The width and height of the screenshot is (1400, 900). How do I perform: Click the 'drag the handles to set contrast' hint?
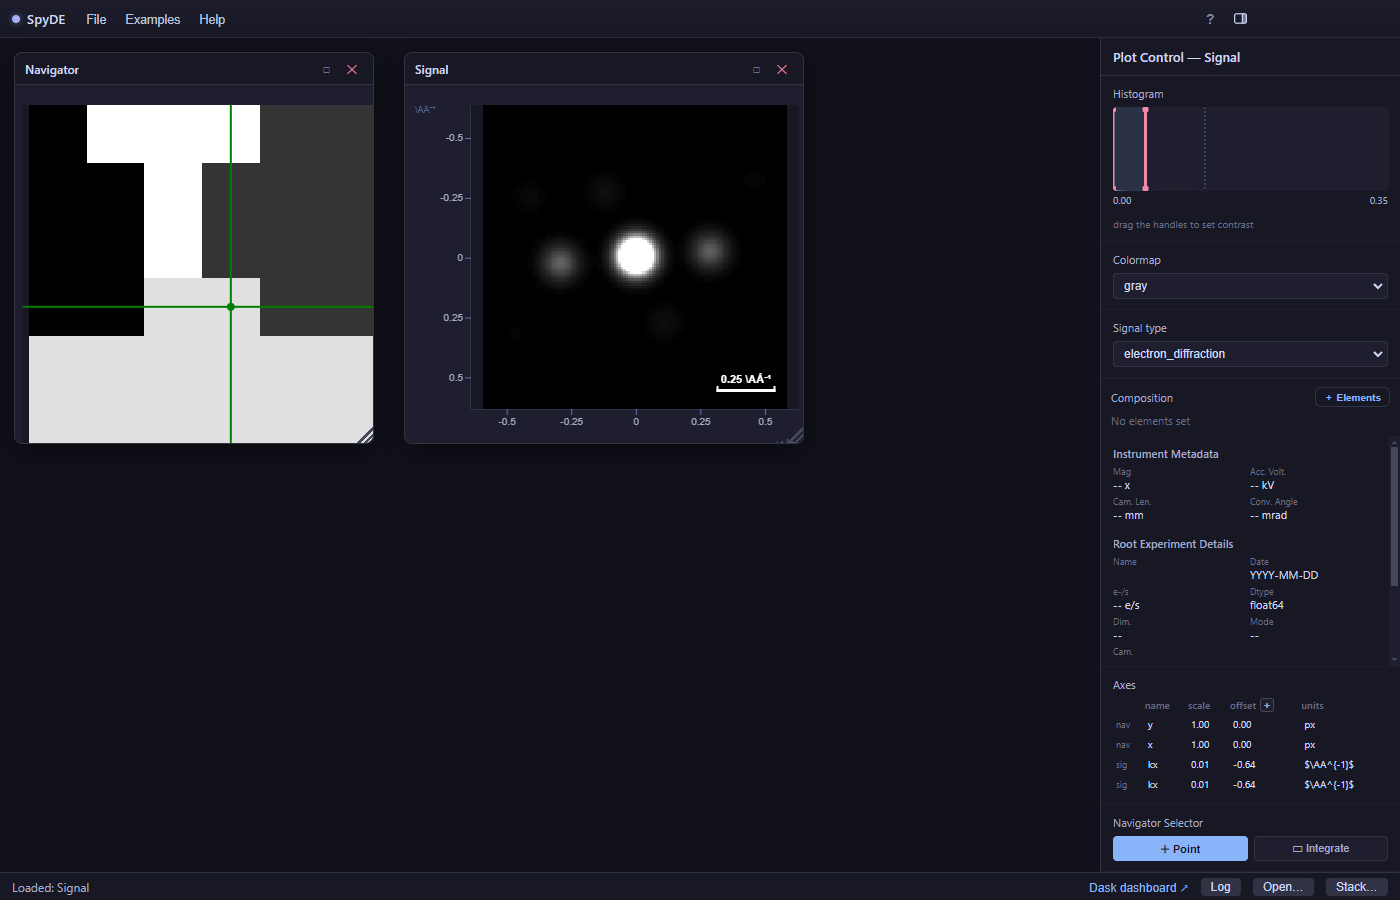coord(1183,225)
